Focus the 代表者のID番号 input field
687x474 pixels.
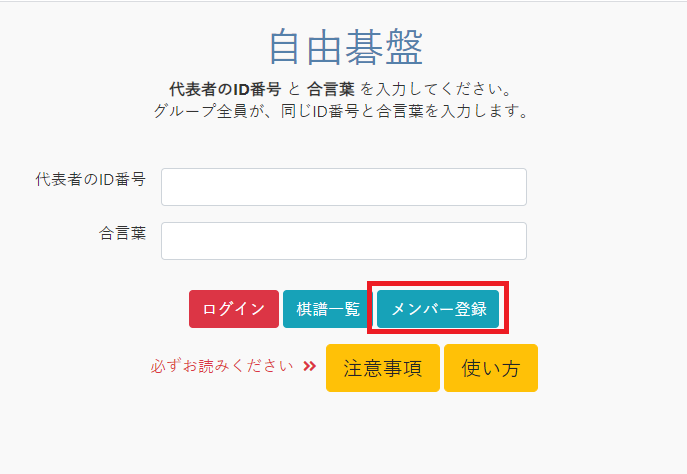[344, 187]
